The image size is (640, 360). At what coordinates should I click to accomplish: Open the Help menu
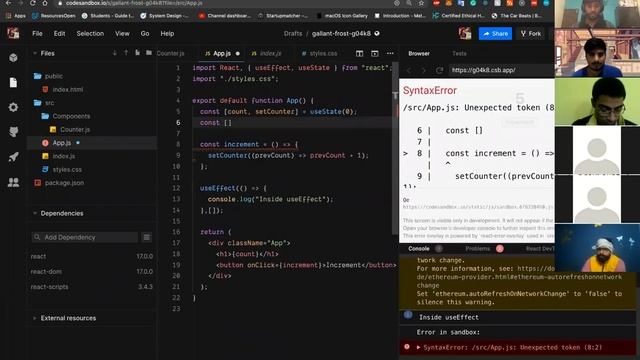click(167, 33)
